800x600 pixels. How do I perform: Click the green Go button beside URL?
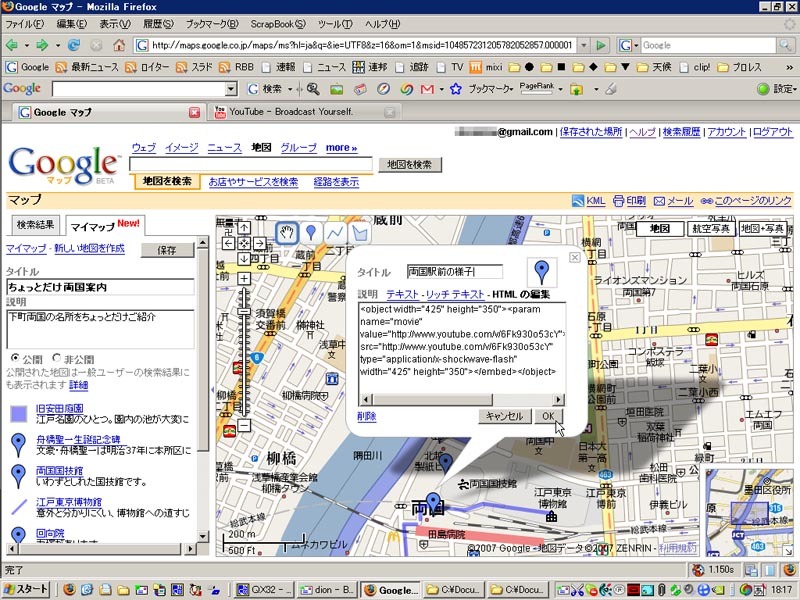tap(602, 45)
